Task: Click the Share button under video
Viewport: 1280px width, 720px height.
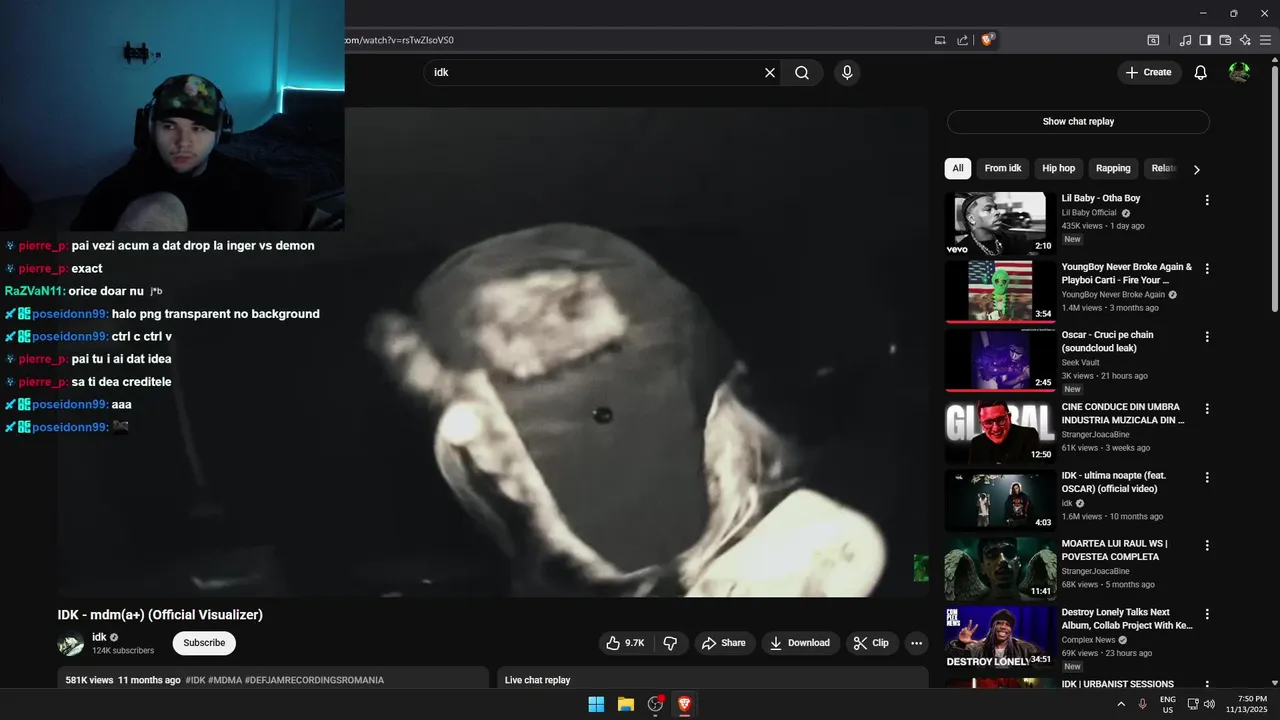Action: (724, 643)
